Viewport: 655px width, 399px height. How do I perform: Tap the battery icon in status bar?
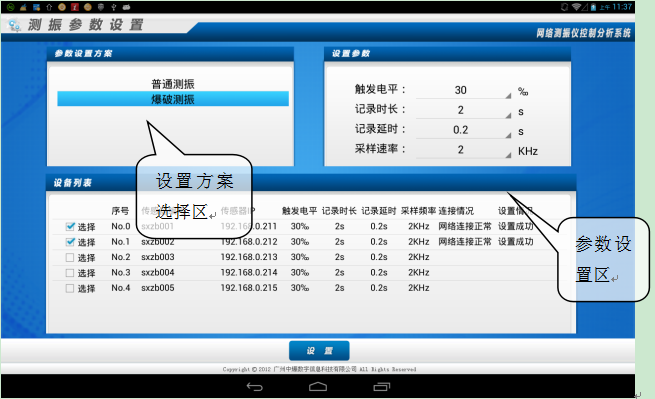tap(593, 7)
